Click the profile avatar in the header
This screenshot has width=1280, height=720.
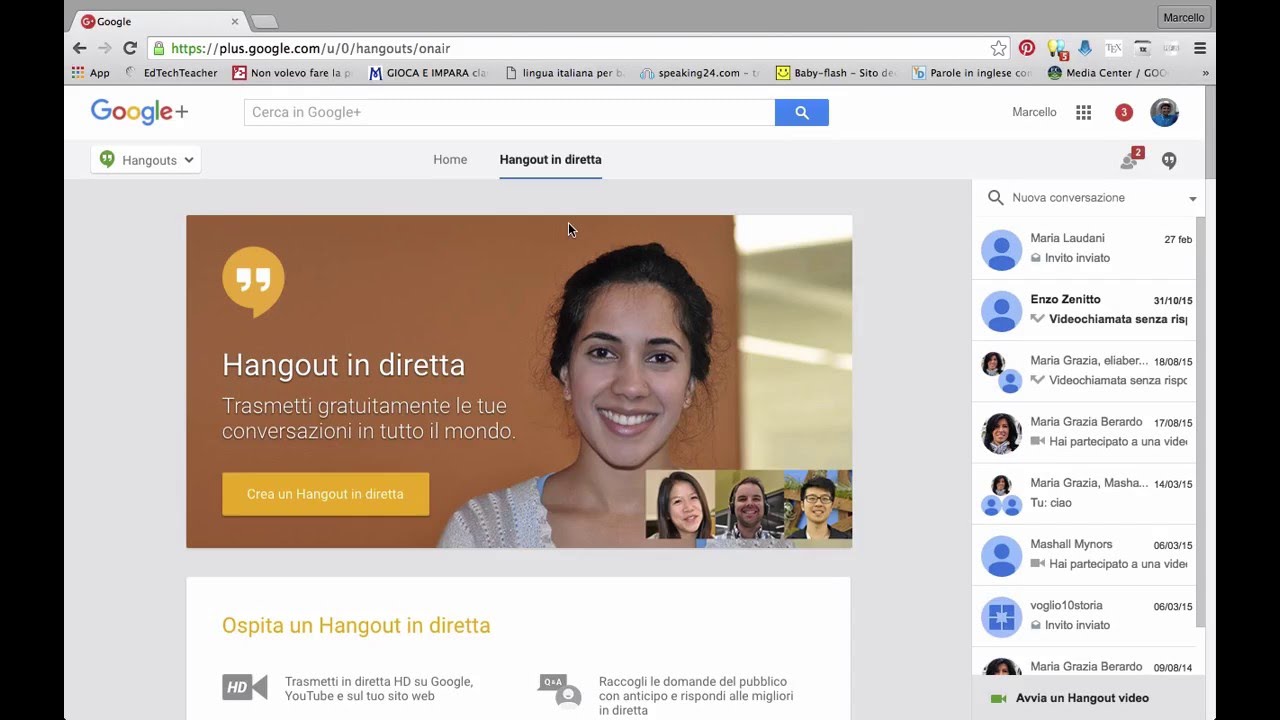pyautogui.click(x=1164, y=113)
